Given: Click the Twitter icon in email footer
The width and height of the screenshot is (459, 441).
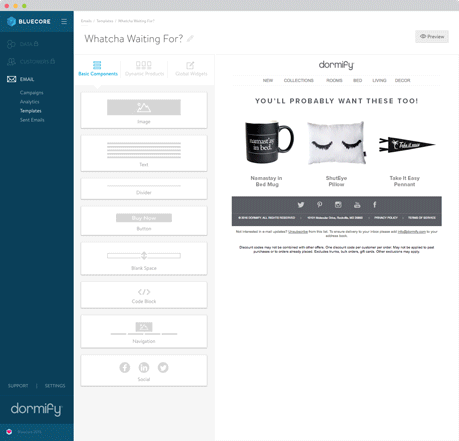Looking at the screenshot, I should point(301,205).
